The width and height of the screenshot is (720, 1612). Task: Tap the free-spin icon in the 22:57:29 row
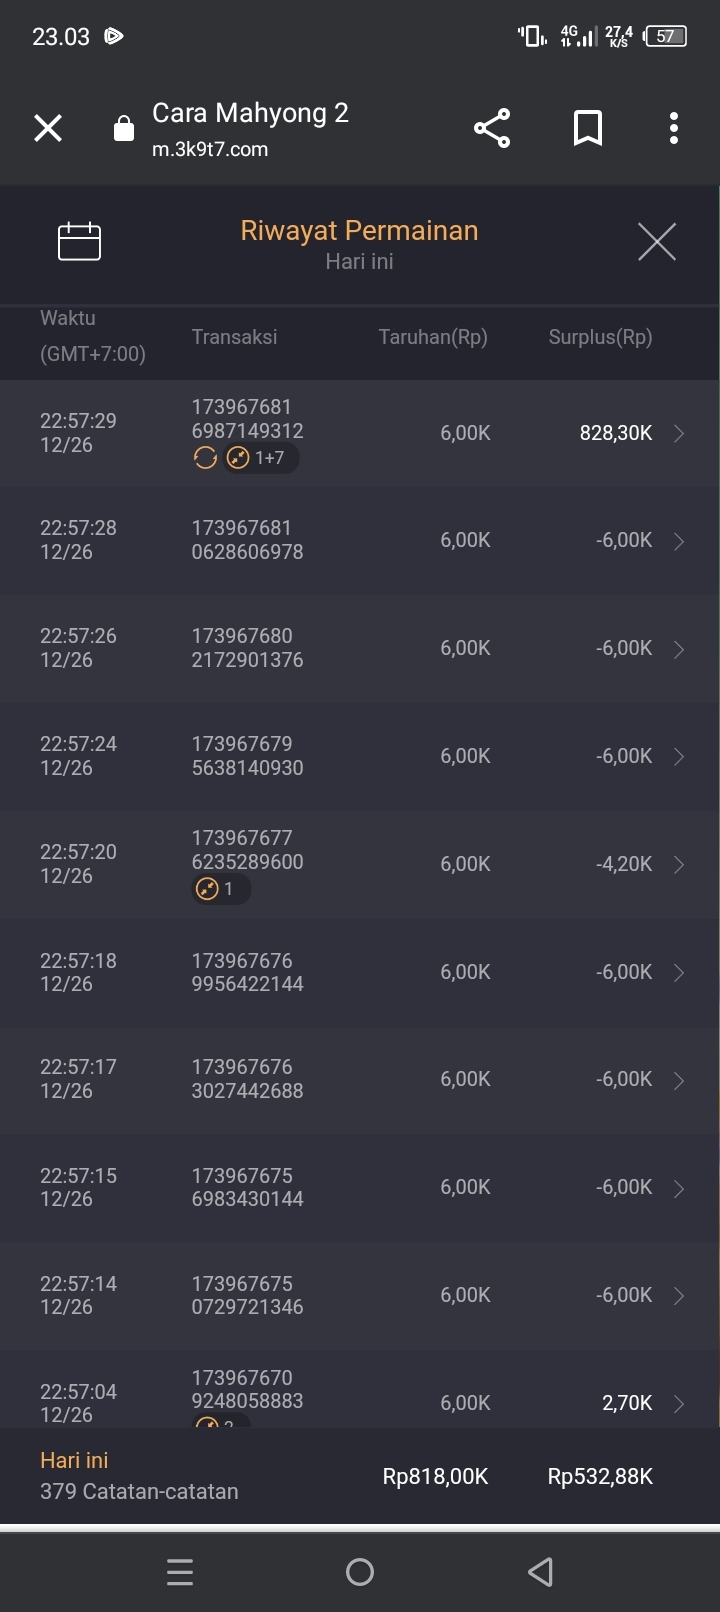click(205, 458)
